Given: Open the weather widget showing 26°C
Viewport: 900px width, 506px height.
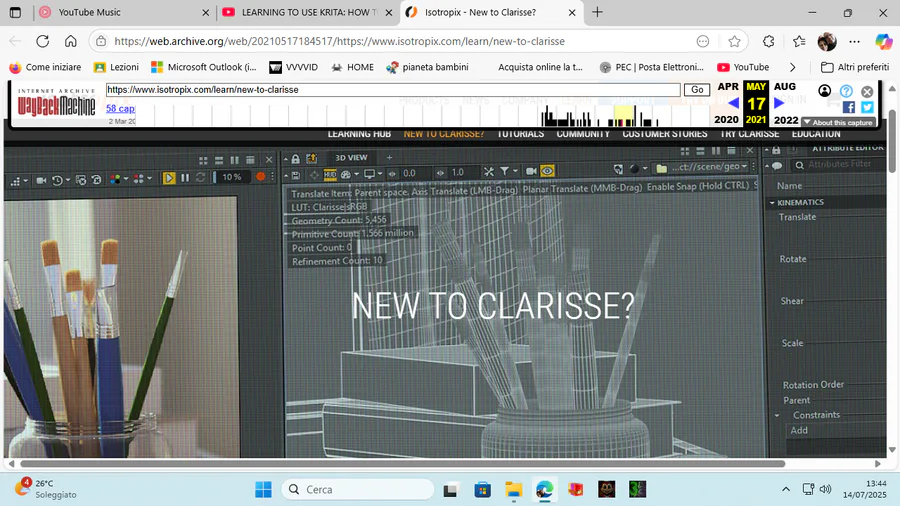Looking at the screenshot, I should [x=46, y=489].
